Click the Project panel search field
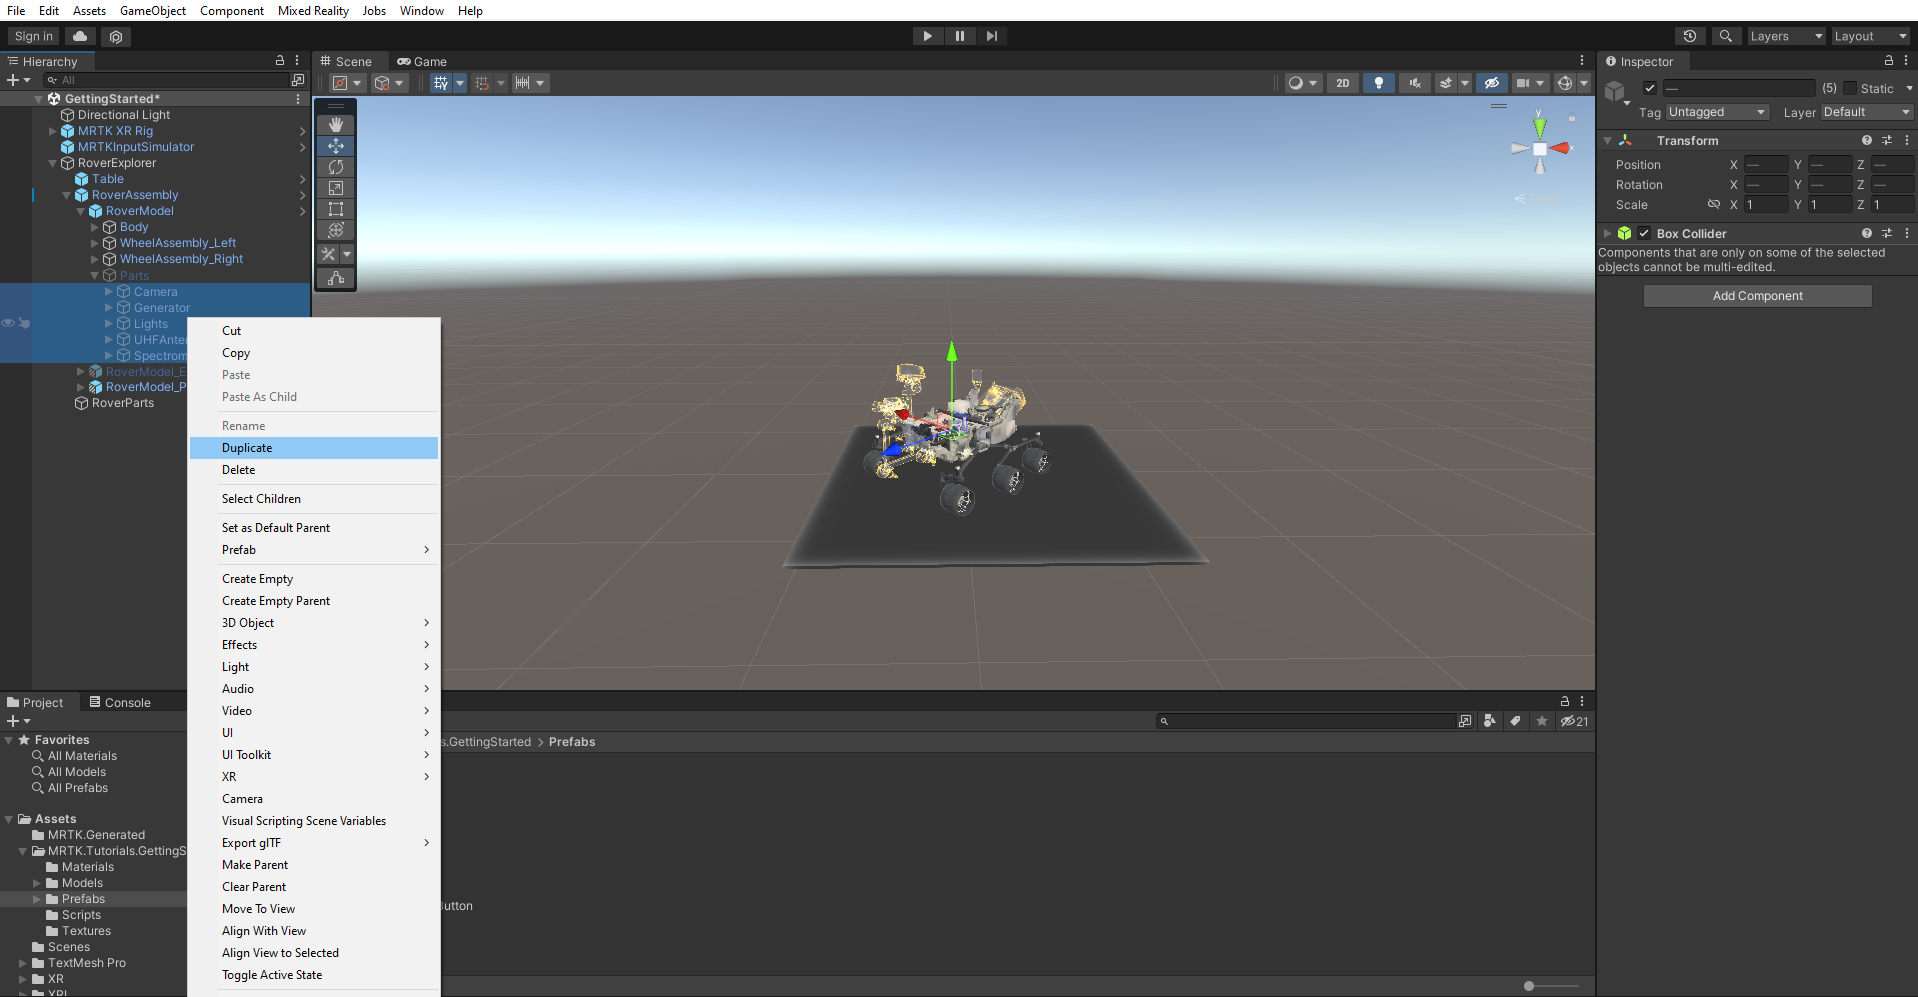1918x997 pixels. [1305, 721]
